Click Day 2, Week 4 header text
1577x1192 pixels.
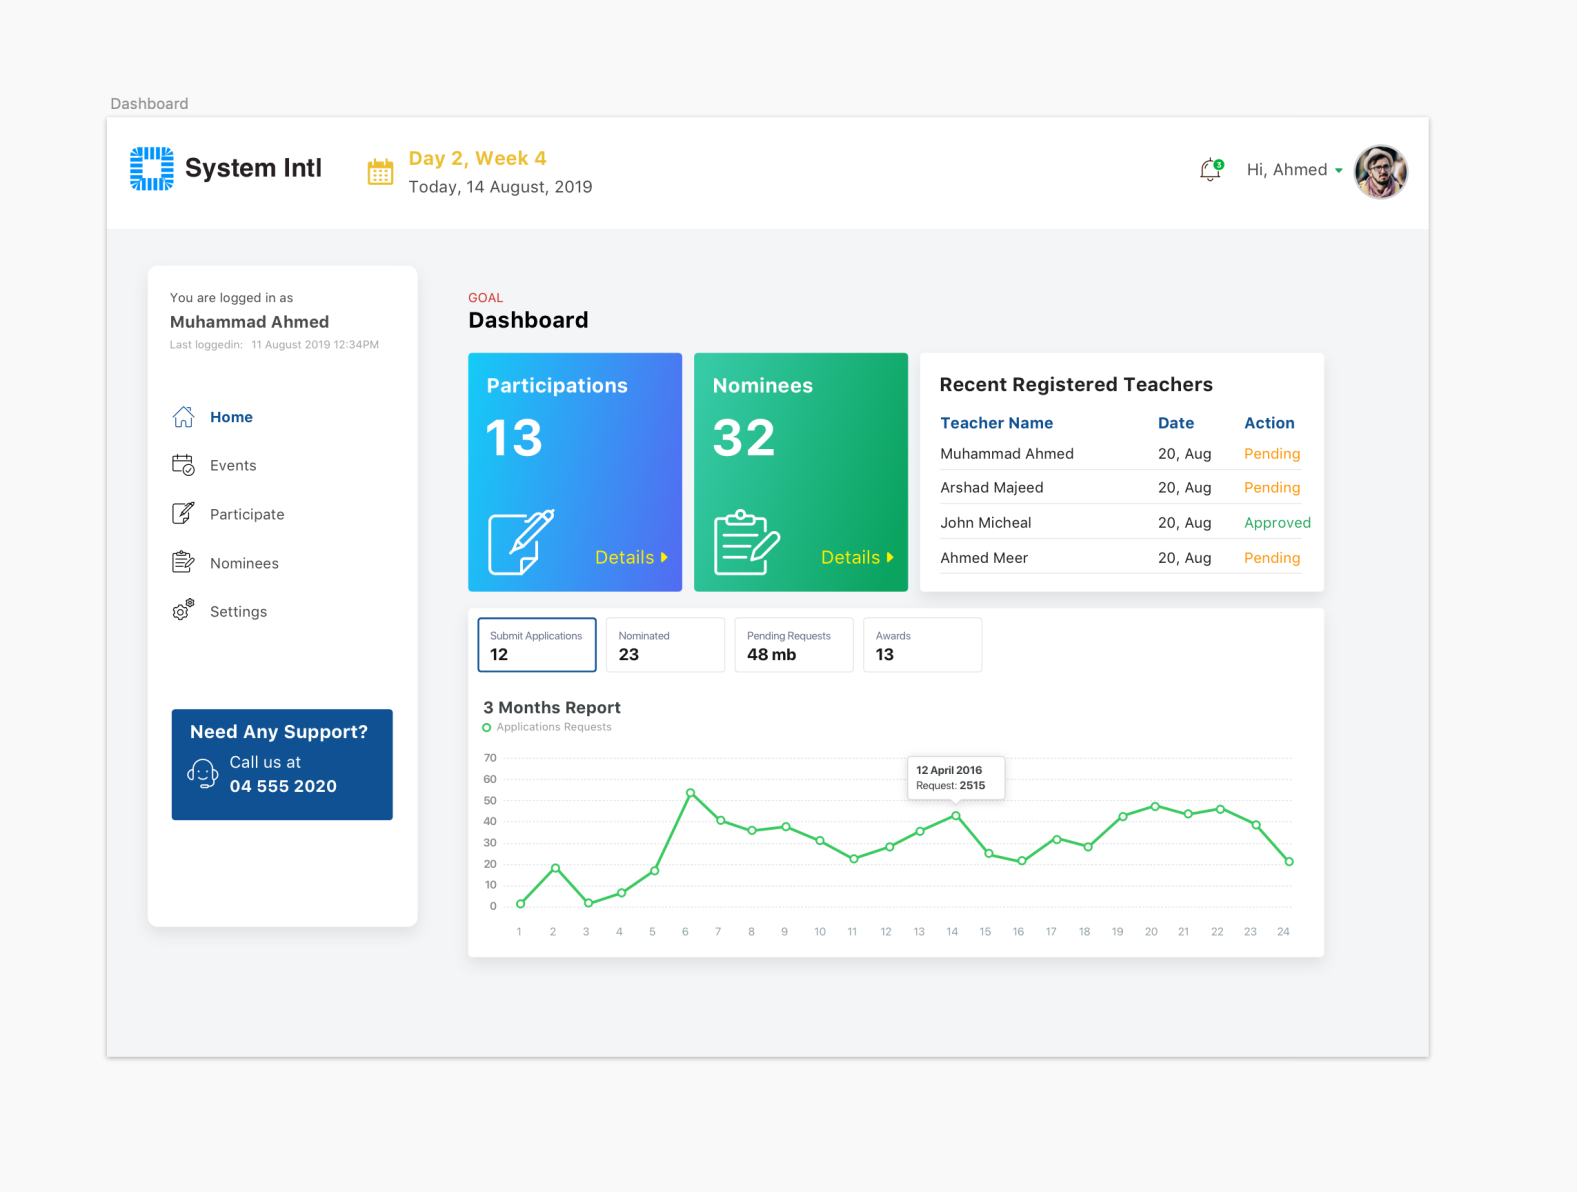(478, 158)
